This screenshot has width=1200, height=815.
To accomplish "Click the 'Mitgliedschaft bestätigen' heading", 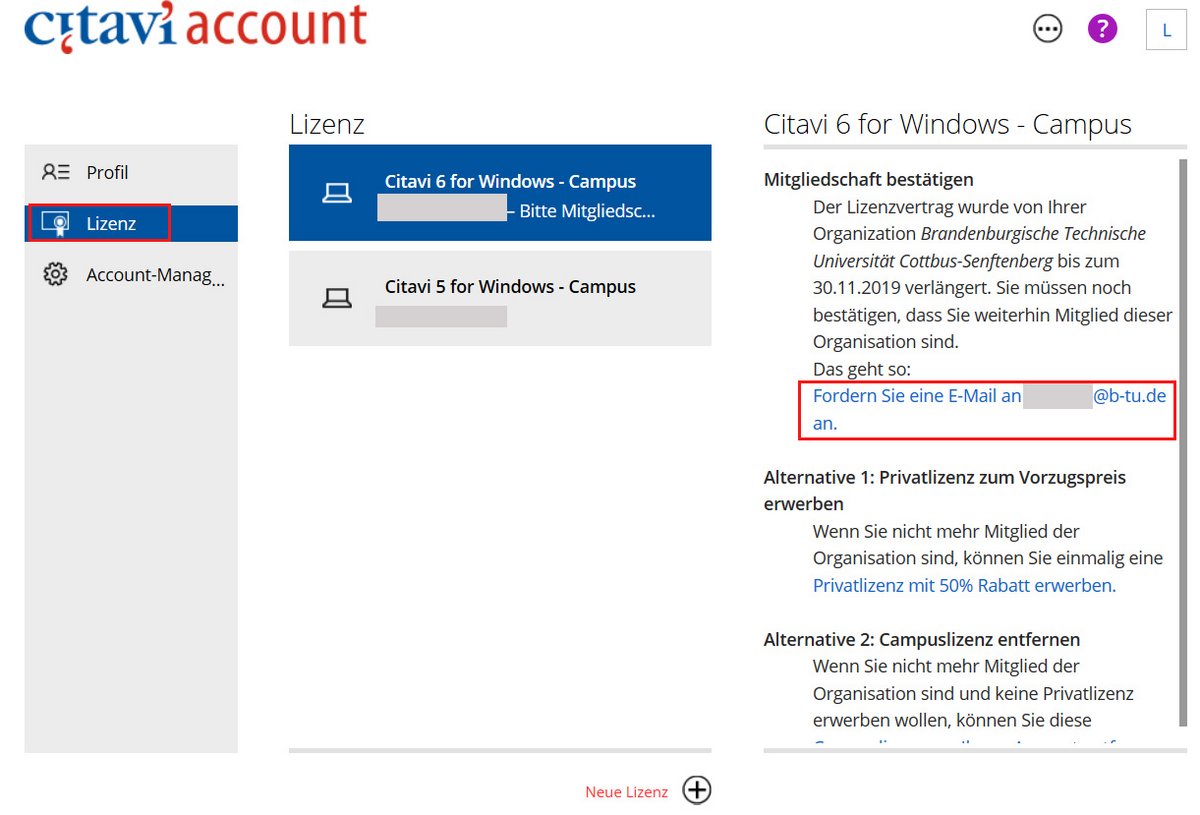I will 869,180.
